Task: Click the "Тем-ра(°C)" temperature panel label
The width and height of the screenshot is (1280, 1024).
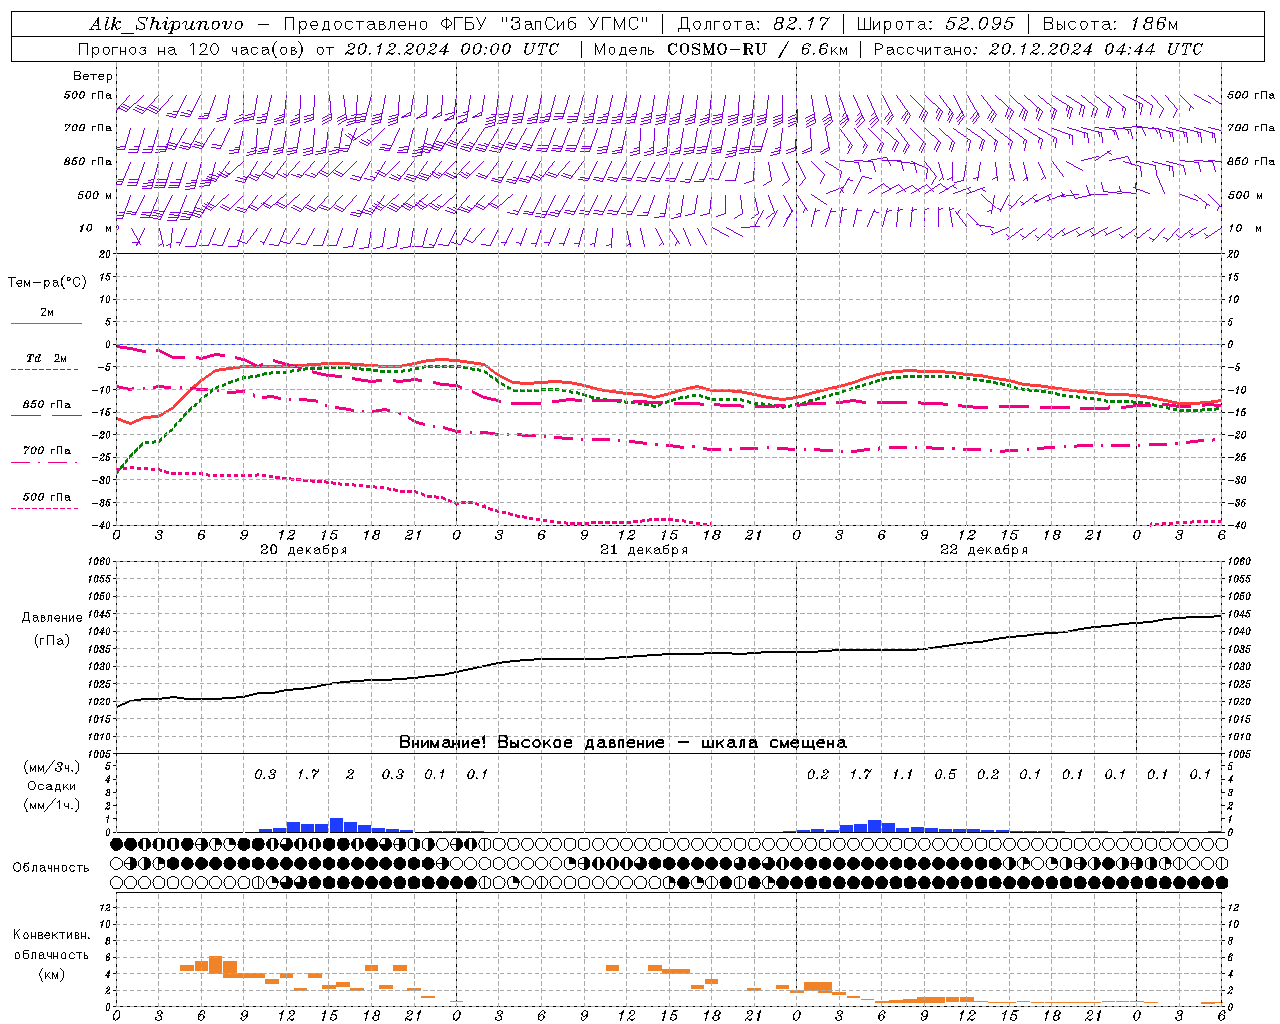Action: (x=47, y=283)
